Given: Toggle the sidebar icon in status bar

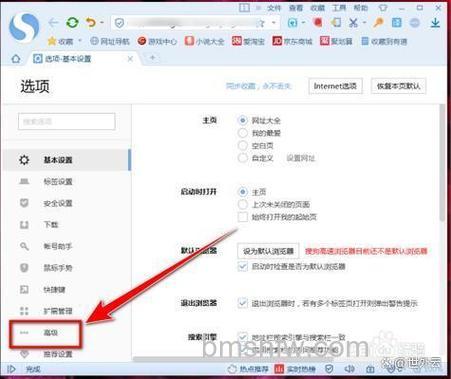Looking at the screenshot, I should click(11, 369).
